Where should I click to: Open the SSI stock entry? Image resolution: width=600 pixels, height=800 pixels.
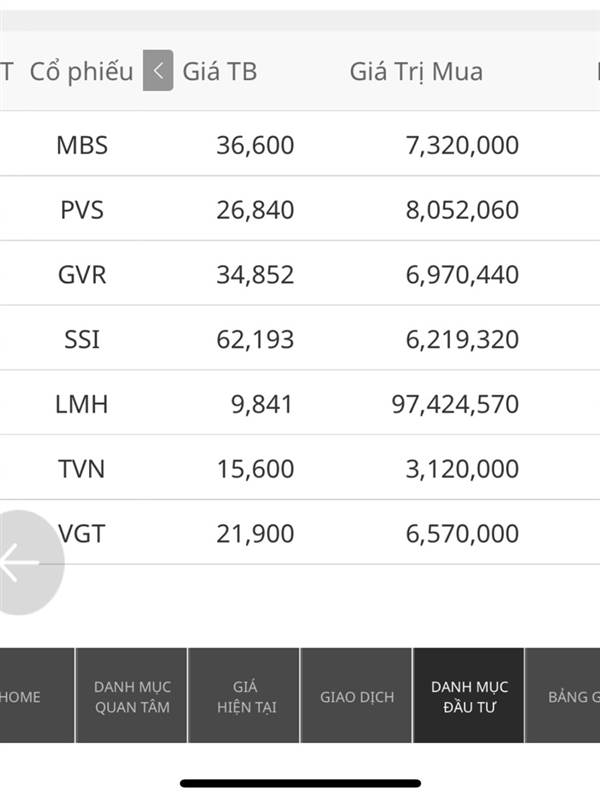coord(300,339)
